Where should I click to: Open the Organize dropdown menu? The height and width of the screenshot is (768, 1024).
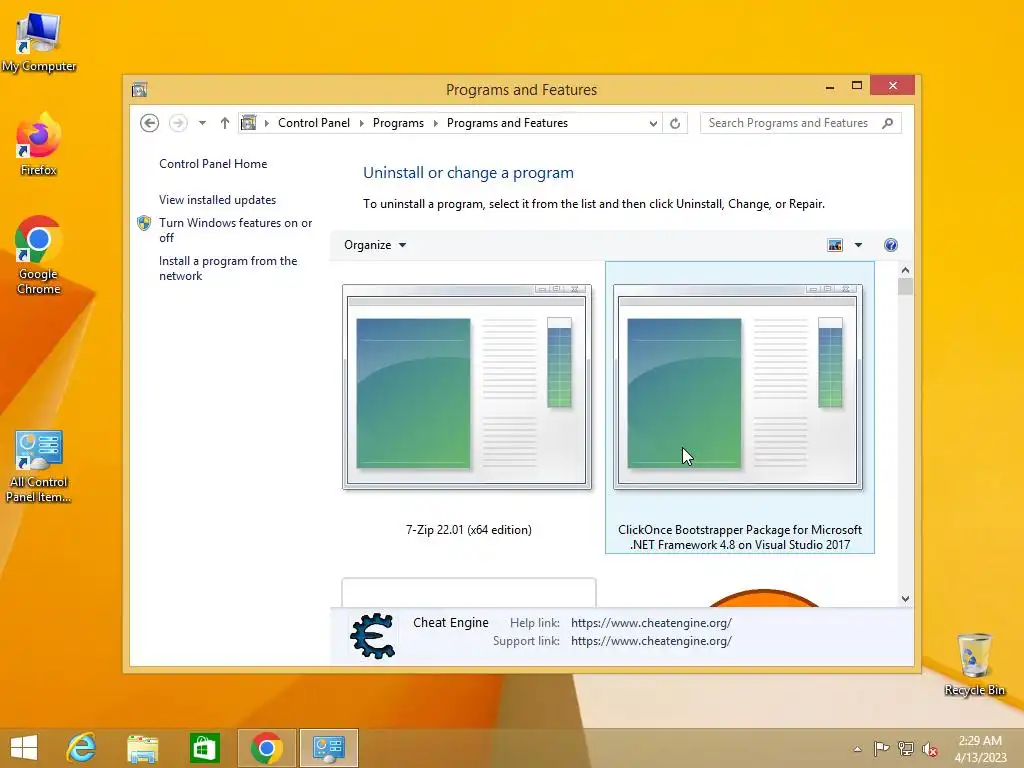click(375, 245)
